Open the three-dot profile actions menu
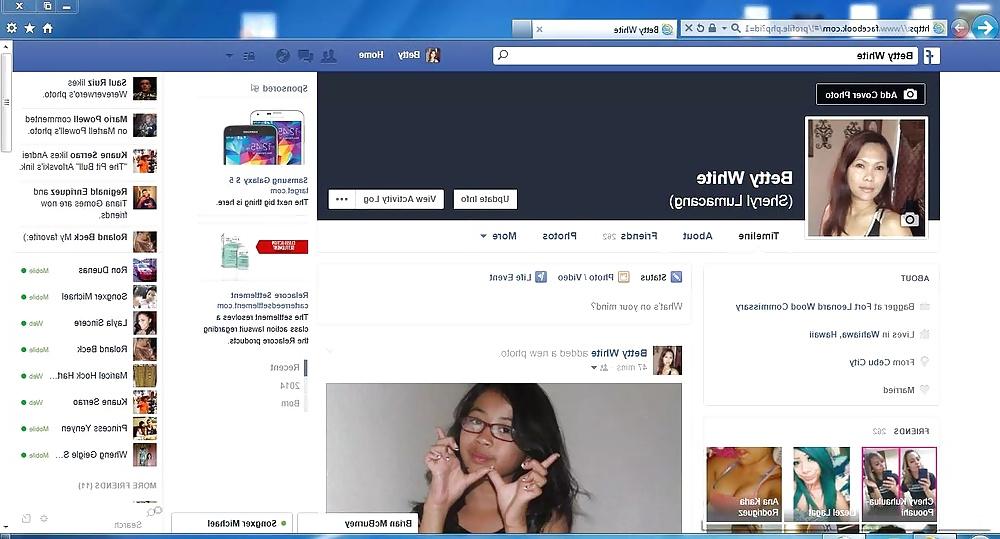Viewport: 1000px width, 539px height. [x=342, y=199]
